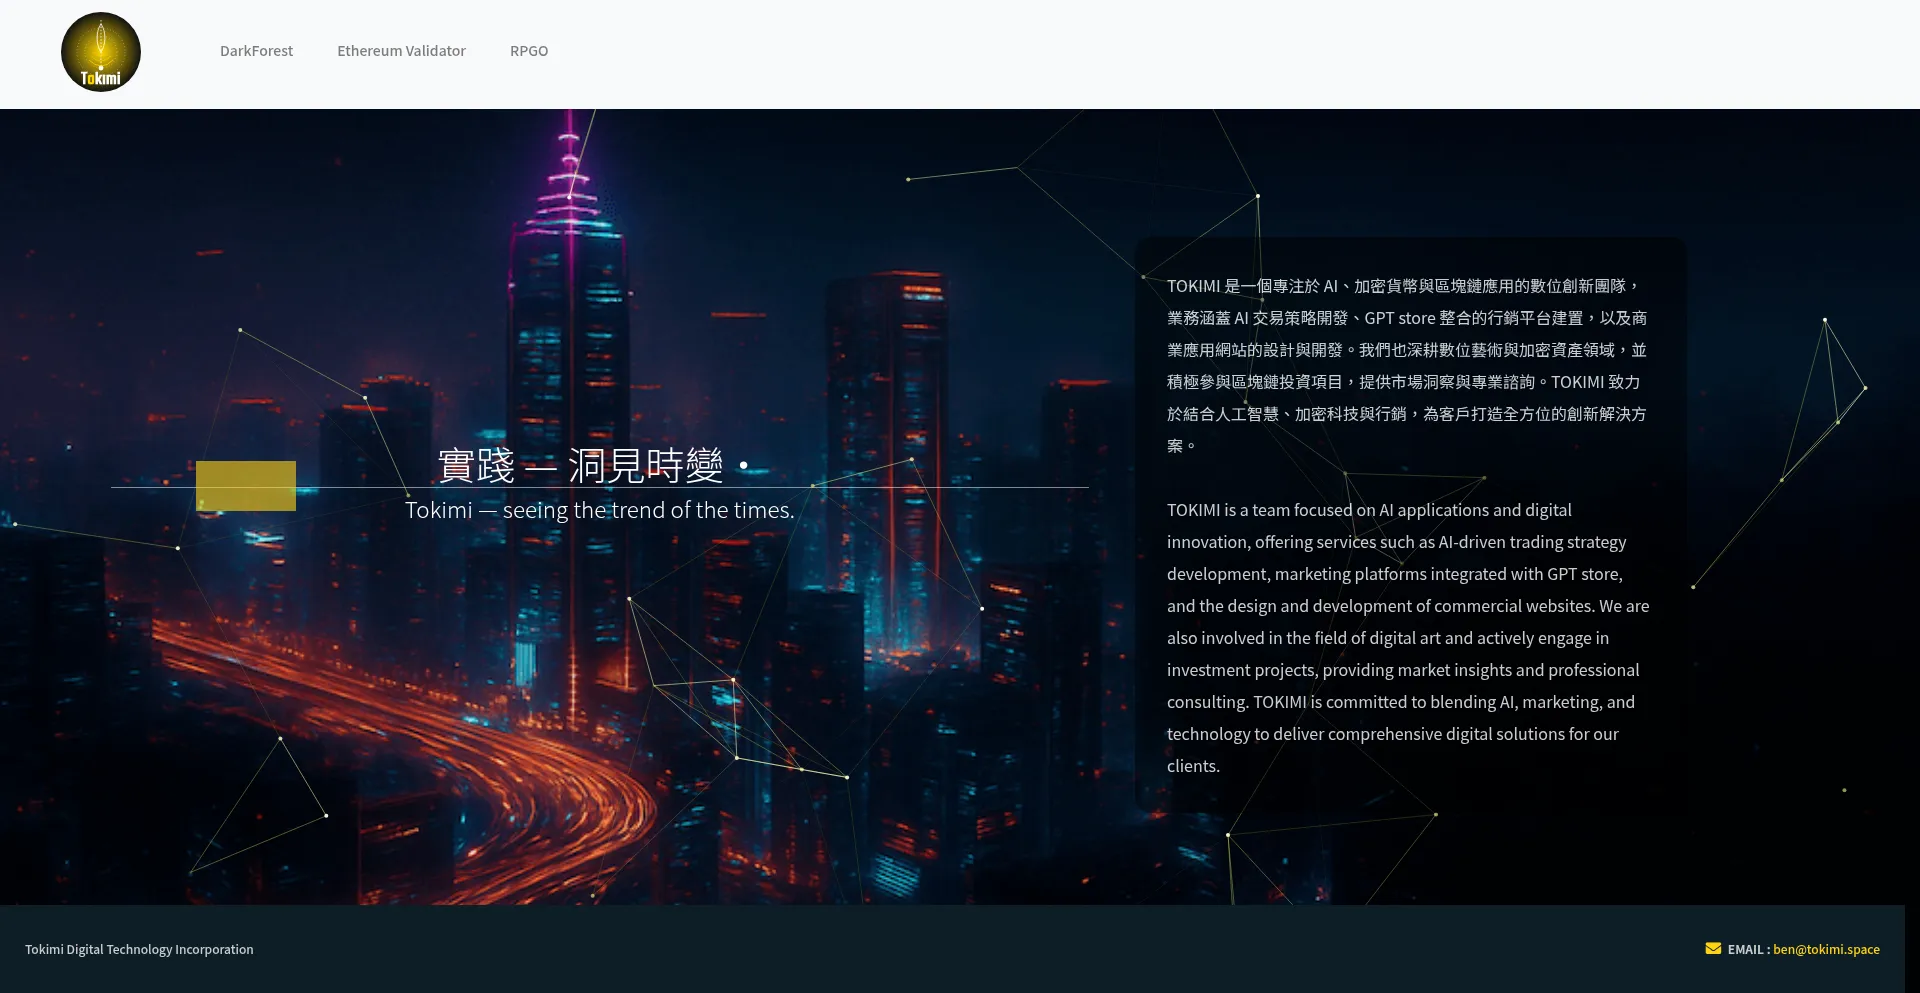
Task: Click the "EMAIL :" label in footer
Action: coord(1748,950)
